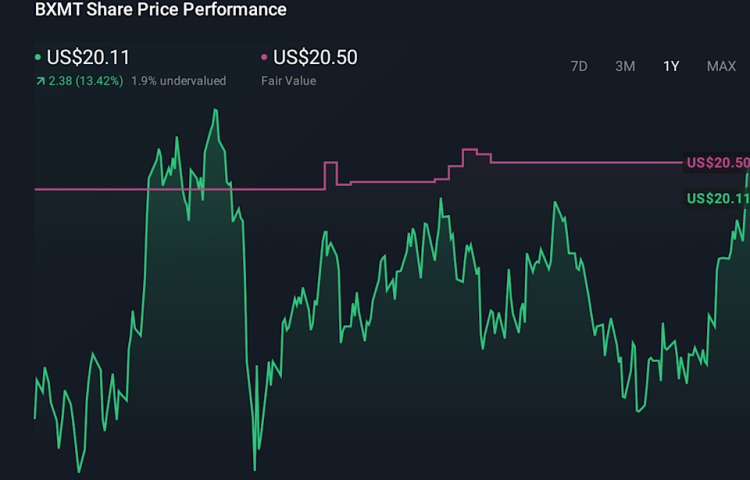Click the US$20.11 share price heading
Screen dimensions: 750x480
tap(88, 58)
